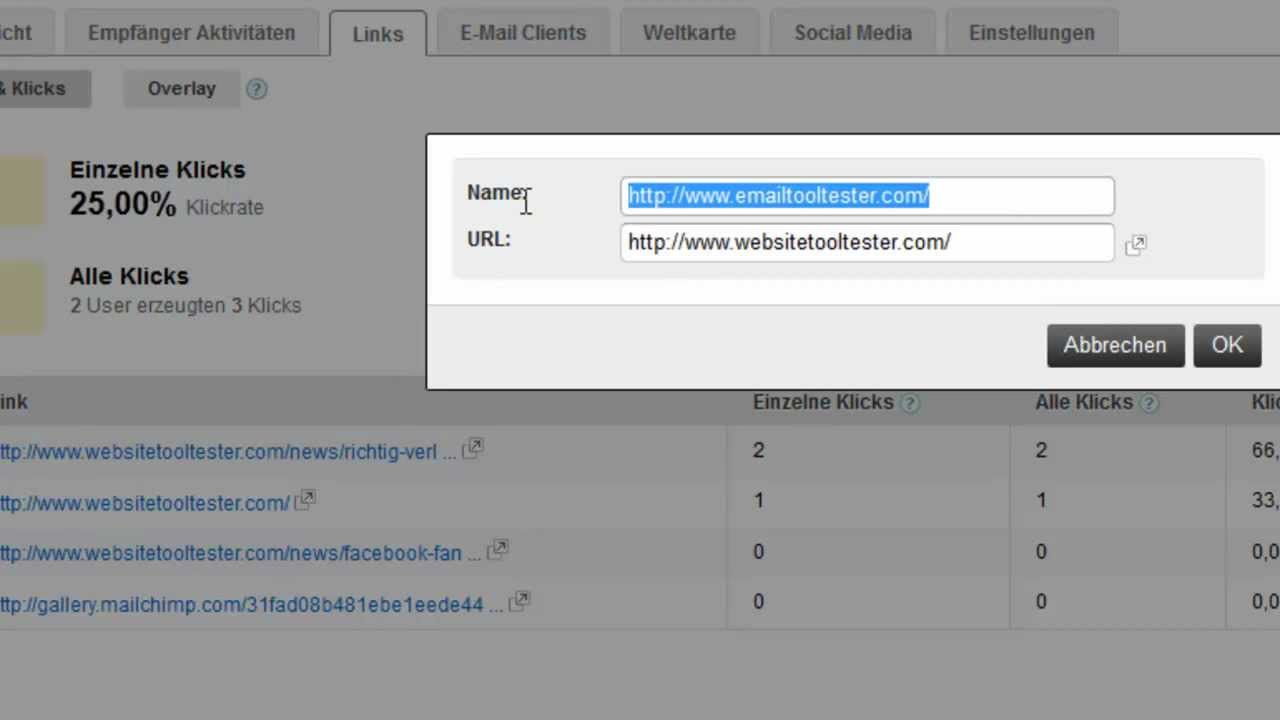1280x720 pixels.
Task: Click the URL input field
Action: coord(867,243)
